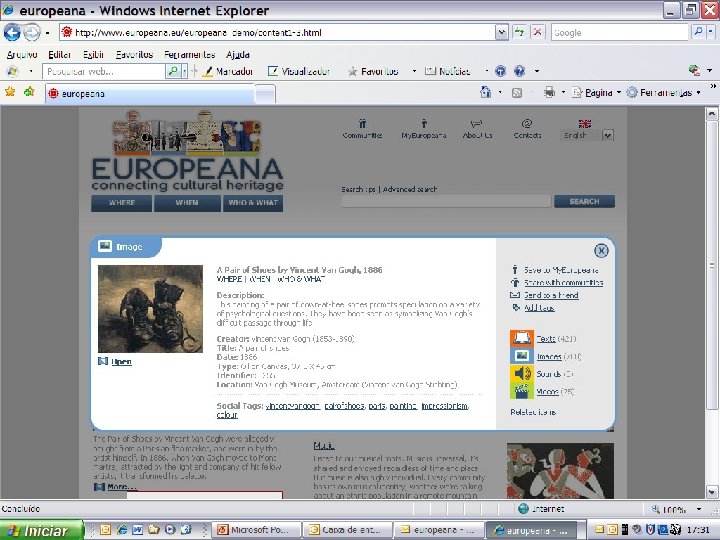The width and height of the screenshot is (720, 540).
Task: Click the vertical scrollbar down arrow
Action: [x=712, y=492]
